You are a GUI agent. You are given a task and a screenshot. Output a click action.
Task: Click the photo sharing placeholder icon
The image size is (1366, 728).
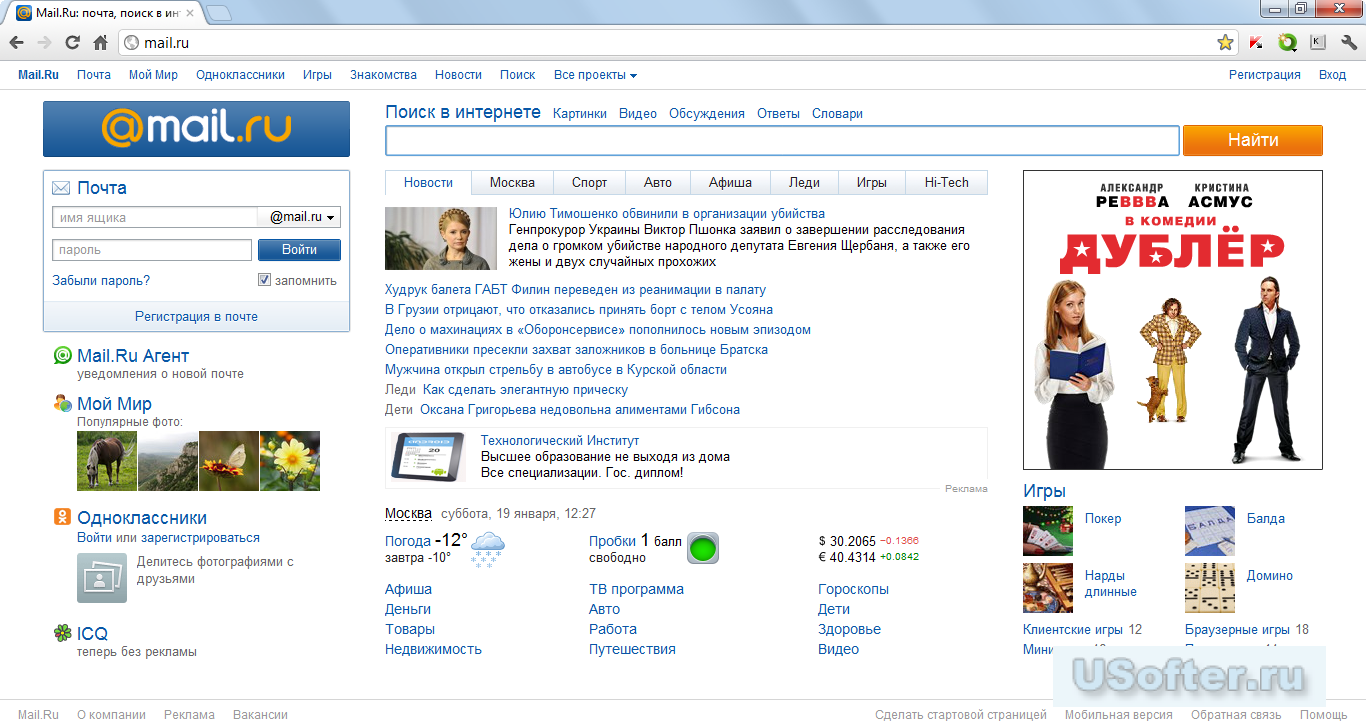(x=102, y=577)
